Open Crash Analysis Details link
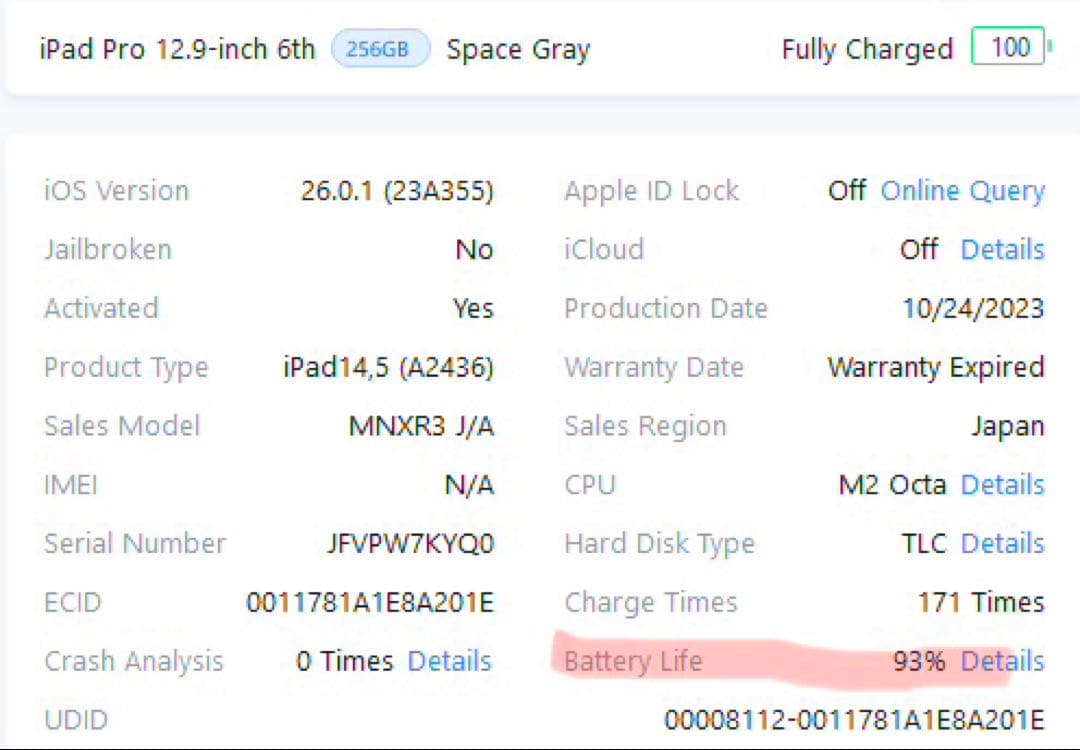This screenshot has height=750, width=1080. point(448,660)
